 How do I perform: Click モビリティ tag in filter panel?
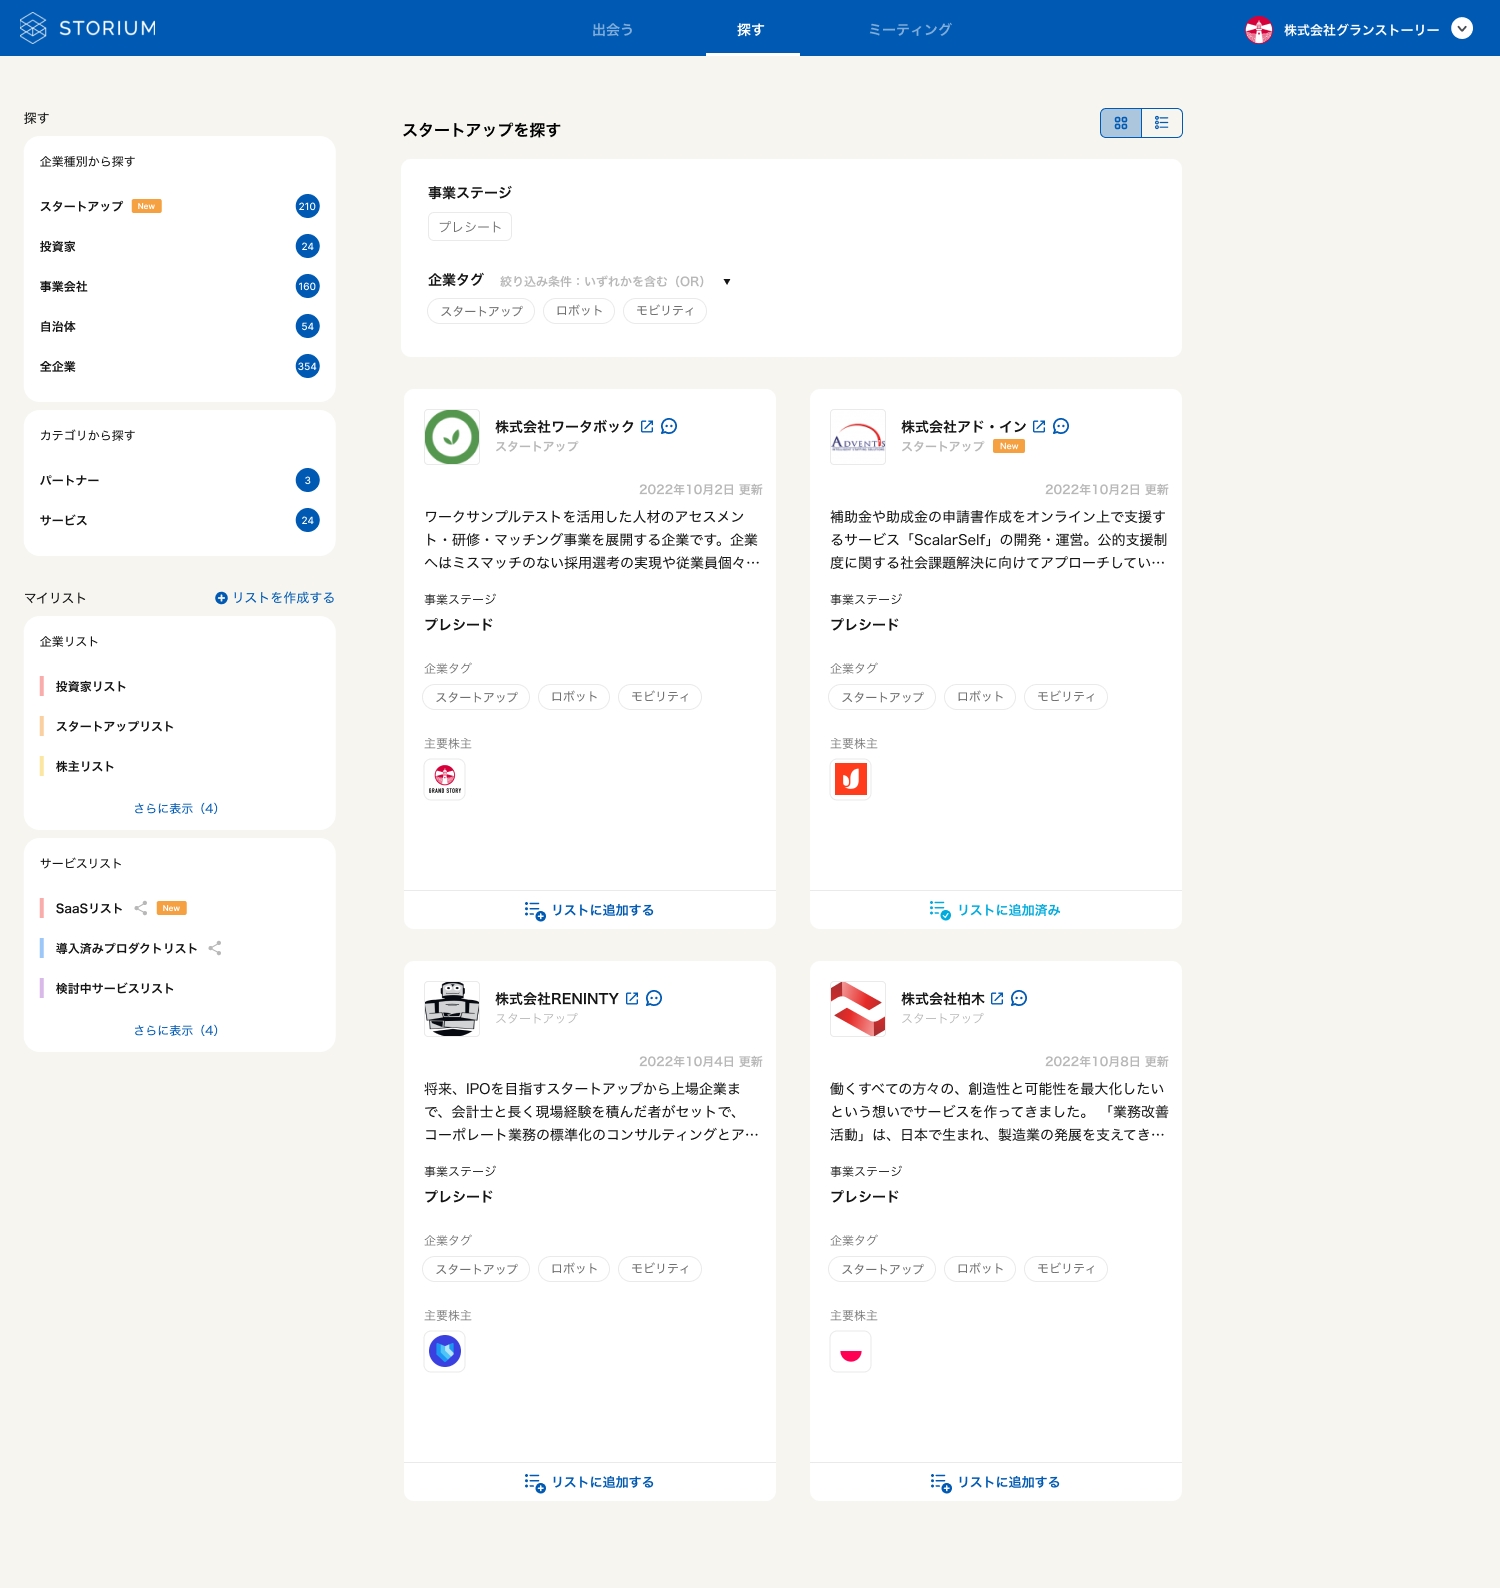pos(665,311)
